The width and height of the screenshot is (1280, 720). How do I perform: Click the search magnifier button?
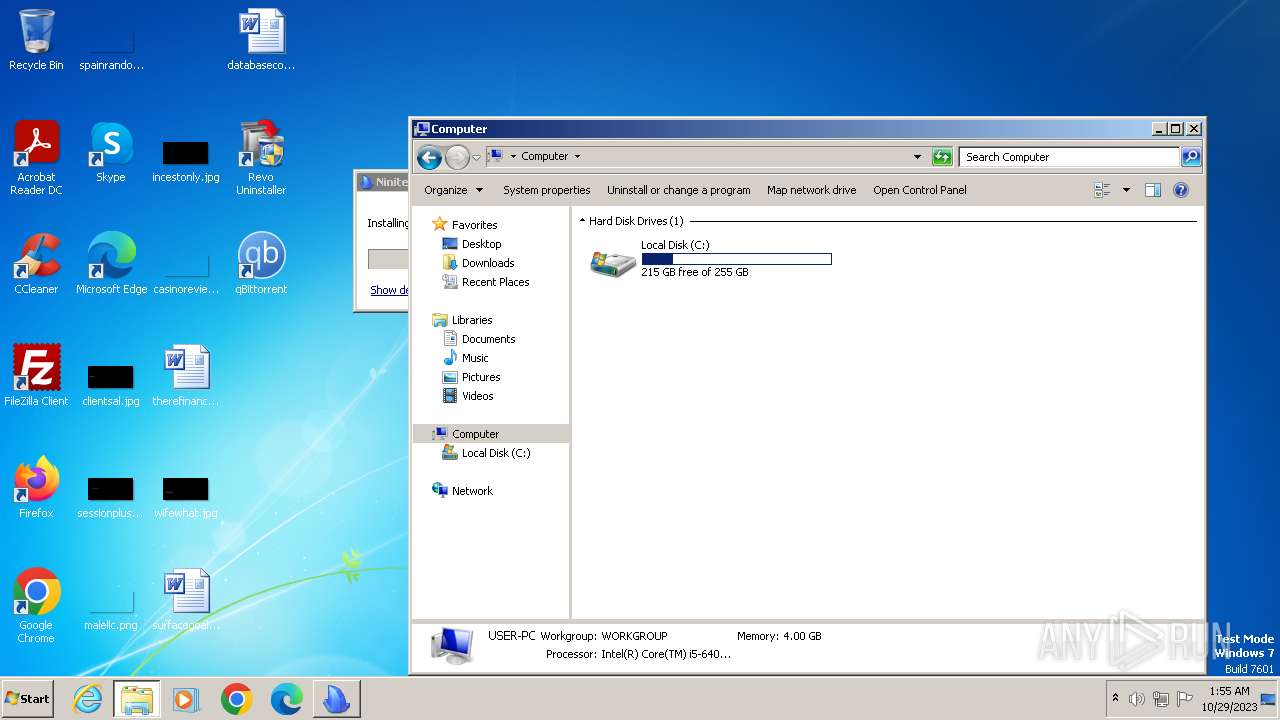click(x=1190, y=157)
